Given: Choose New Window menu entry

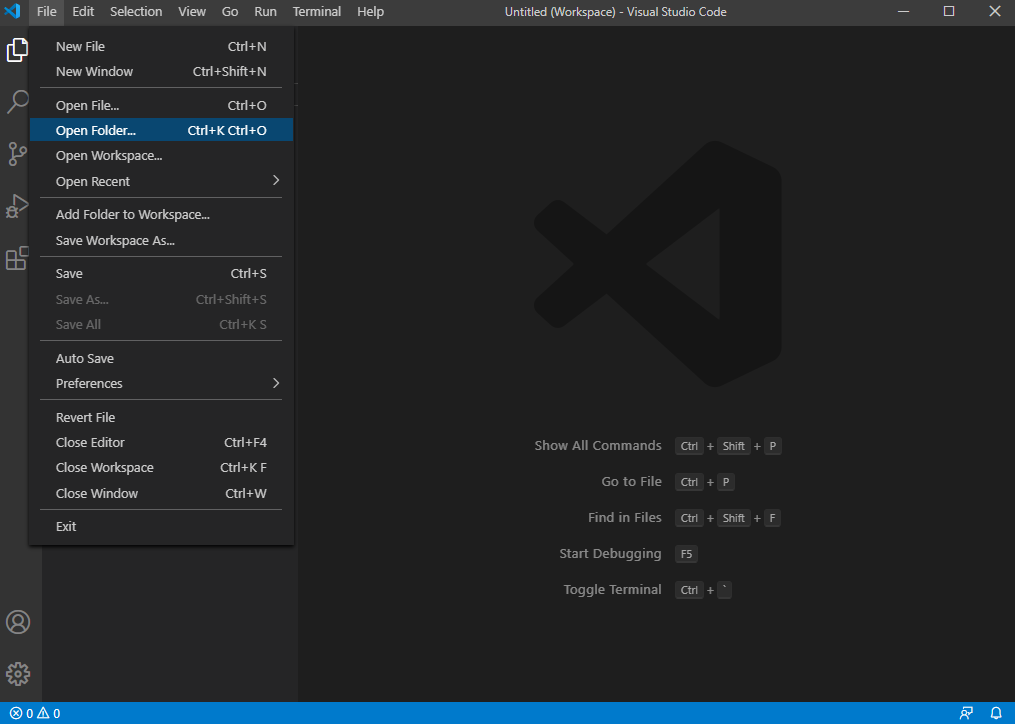Looking at the screenshot, I should click(x=161, y=72).
